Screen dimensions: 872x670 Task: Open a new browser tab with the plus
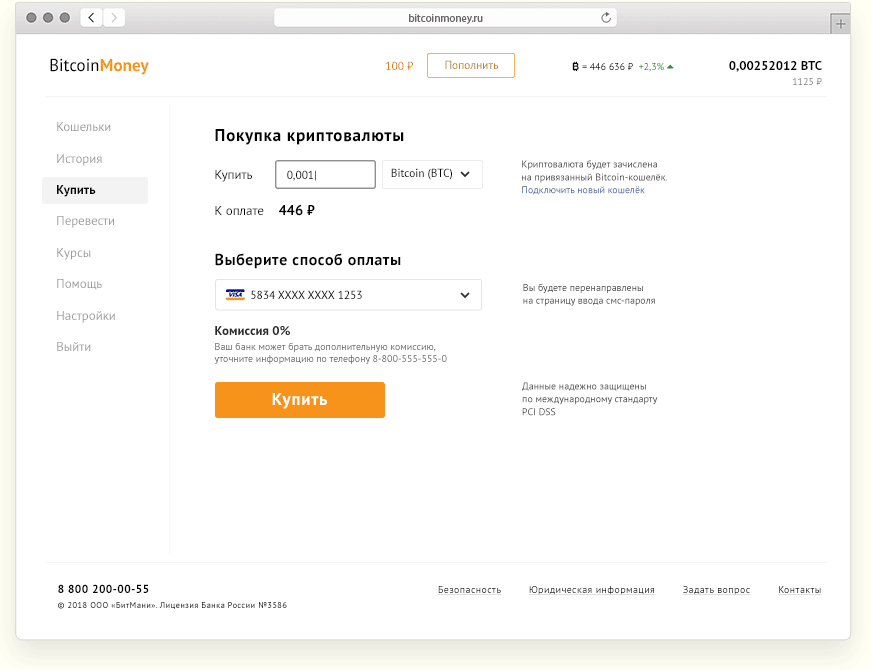(x=840, y=23)
